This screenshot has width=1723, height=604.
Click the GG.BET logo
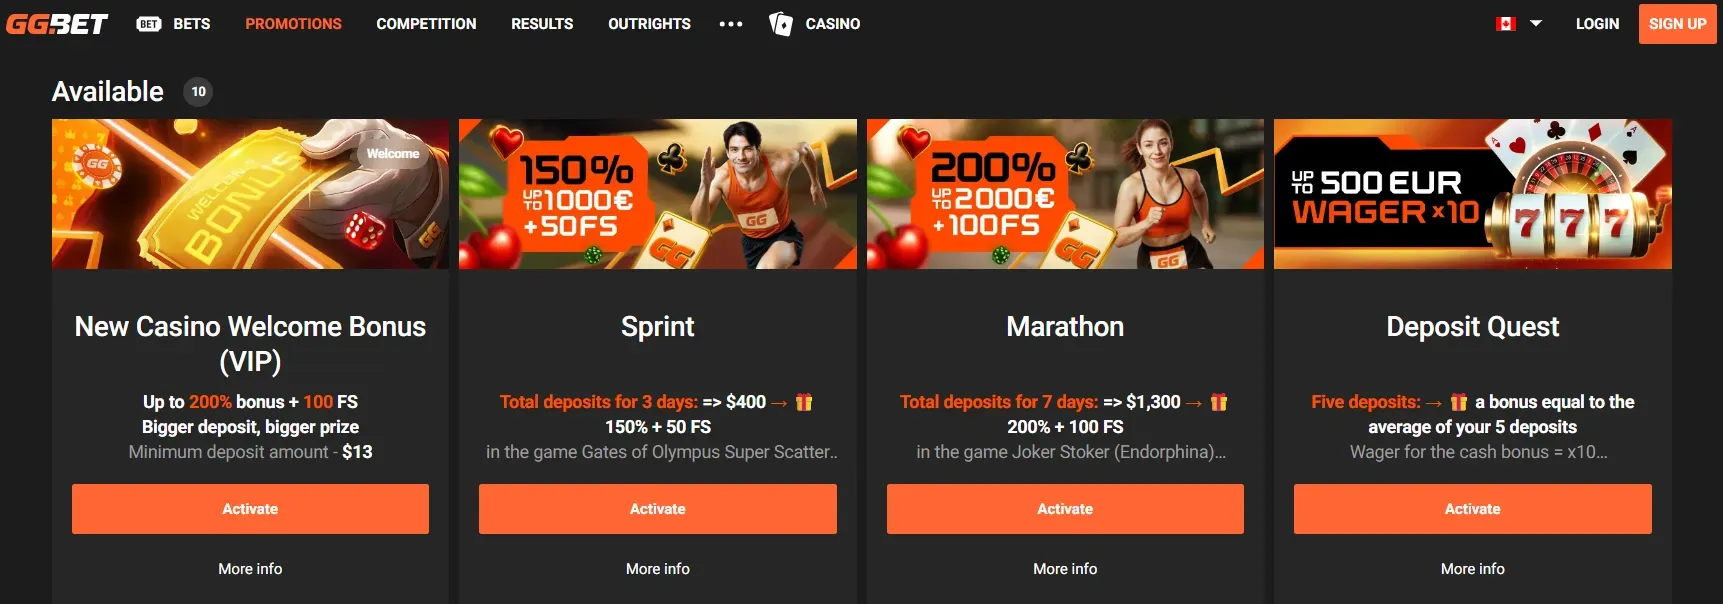point(57,24)
